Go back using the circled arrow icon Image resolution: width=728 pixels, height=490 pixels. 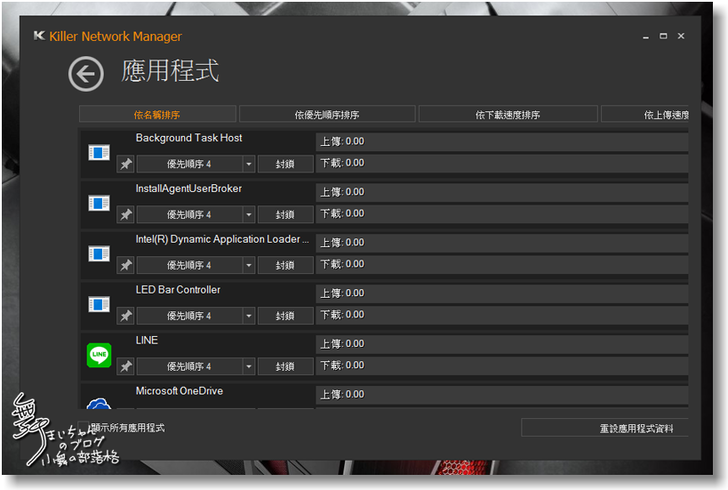tap(86, 74)
